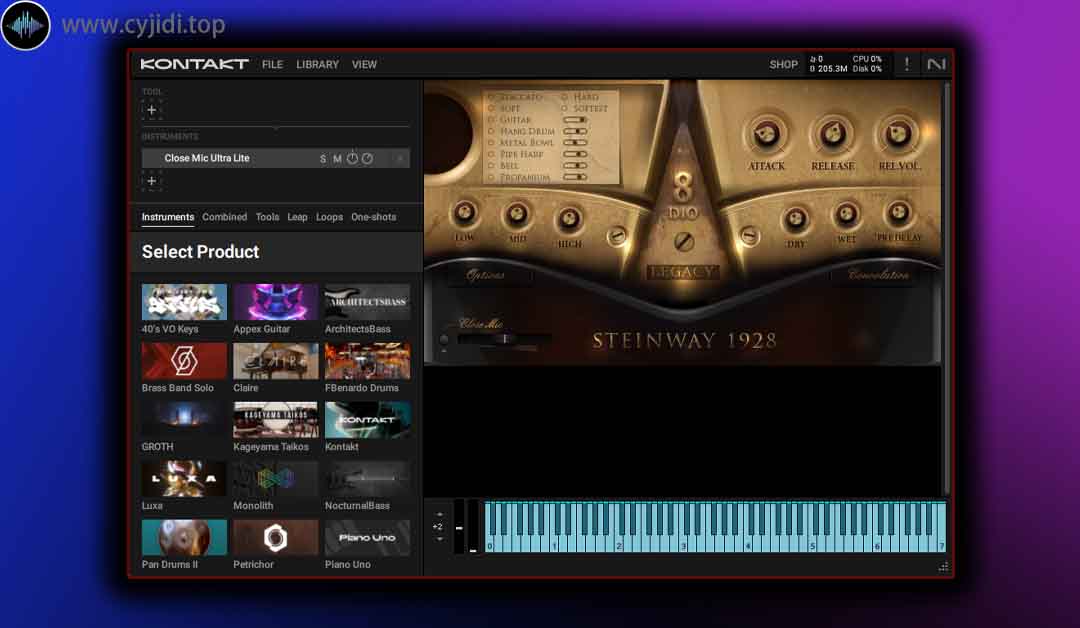Screen dimensions: 1080x628
Task: Open the SHOP link
Action: point(783,64)
